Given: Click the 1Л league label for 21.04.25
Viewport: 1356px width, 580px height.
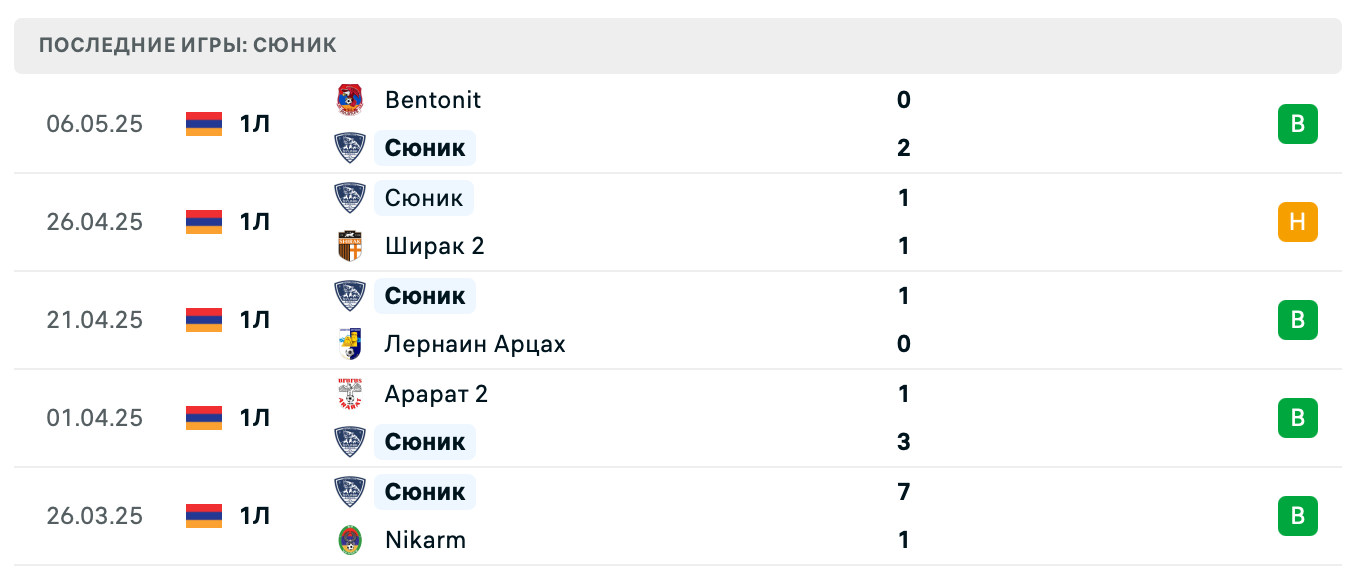Looking at the screenshot, I should click(x=255, y=320).
